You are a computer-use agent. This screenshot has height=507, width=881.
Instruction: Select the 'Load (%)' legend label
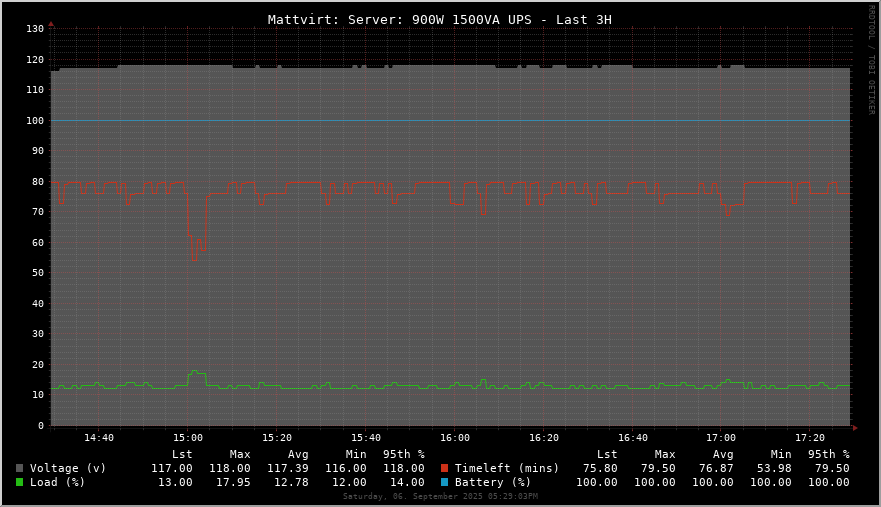[x=57, y=482]
